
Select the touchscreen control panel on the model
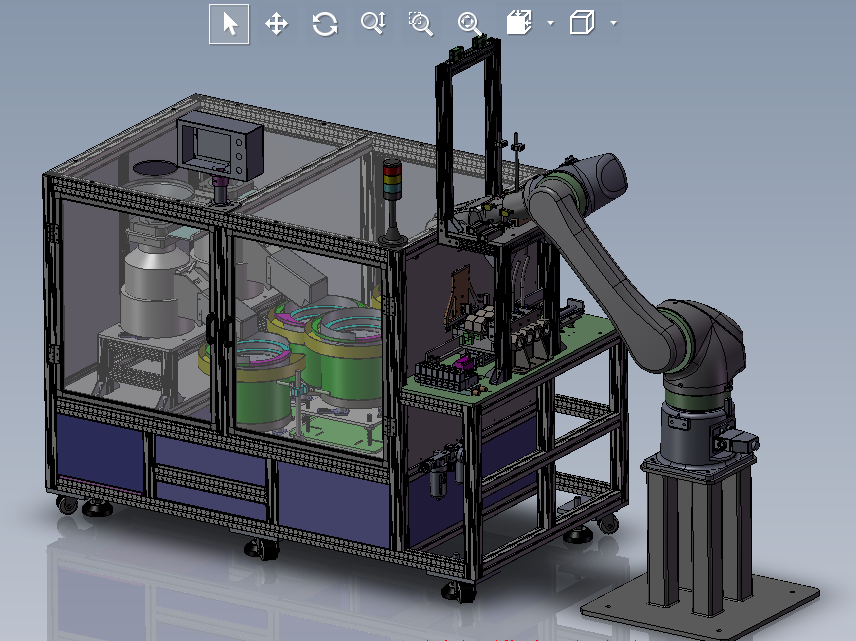click(220, 145)
